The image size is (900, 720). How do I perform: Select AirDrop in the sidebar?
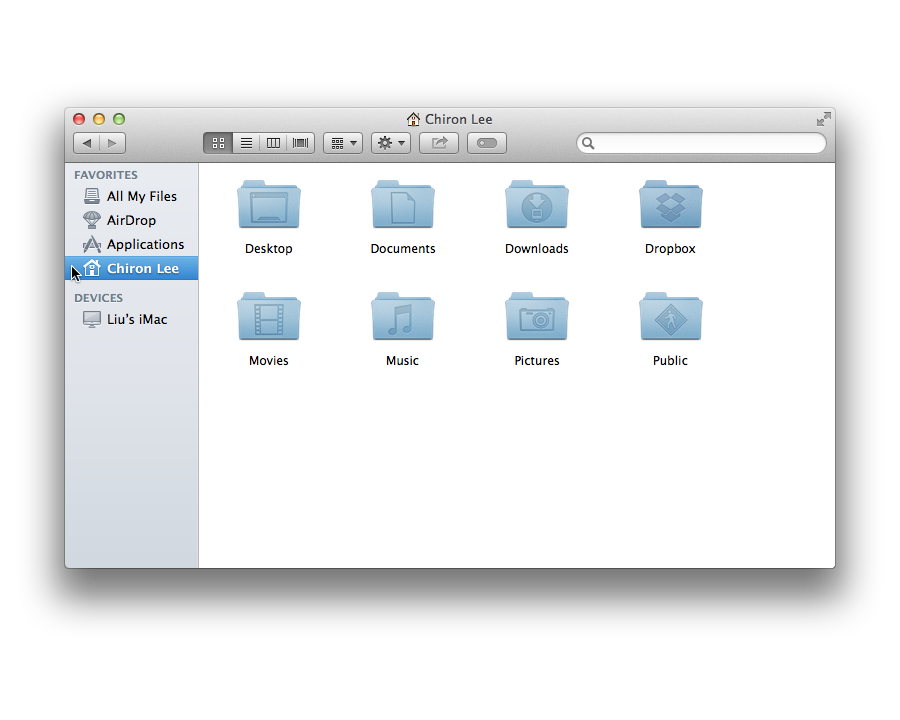131,221
